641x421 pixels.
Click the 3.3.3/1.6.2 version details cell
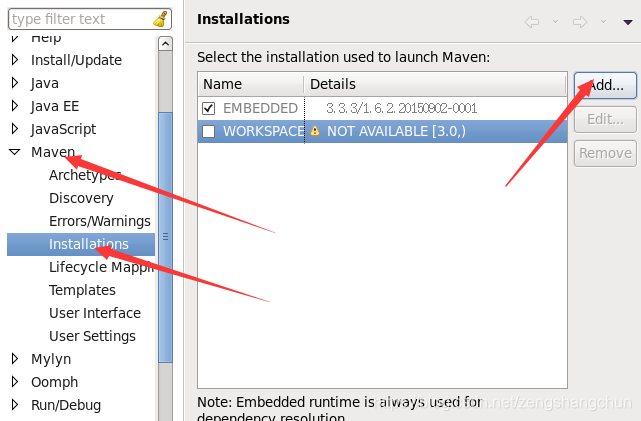pos(401,108)
